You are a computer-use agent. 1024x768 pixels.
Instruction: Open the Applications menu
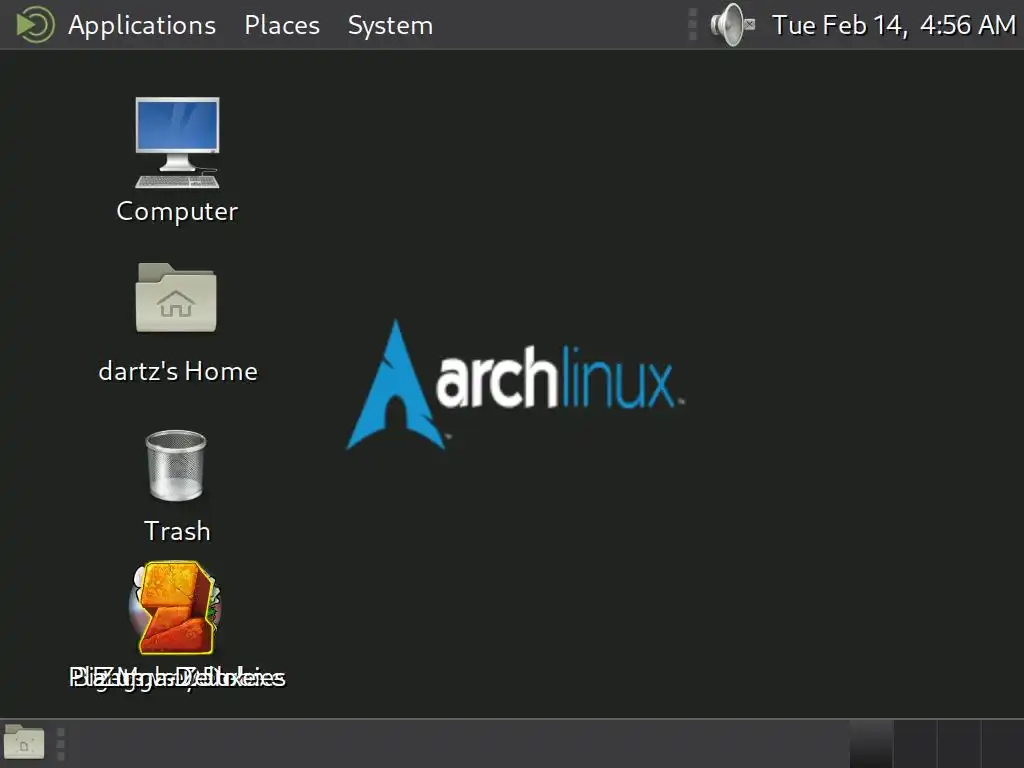[142, 25]
